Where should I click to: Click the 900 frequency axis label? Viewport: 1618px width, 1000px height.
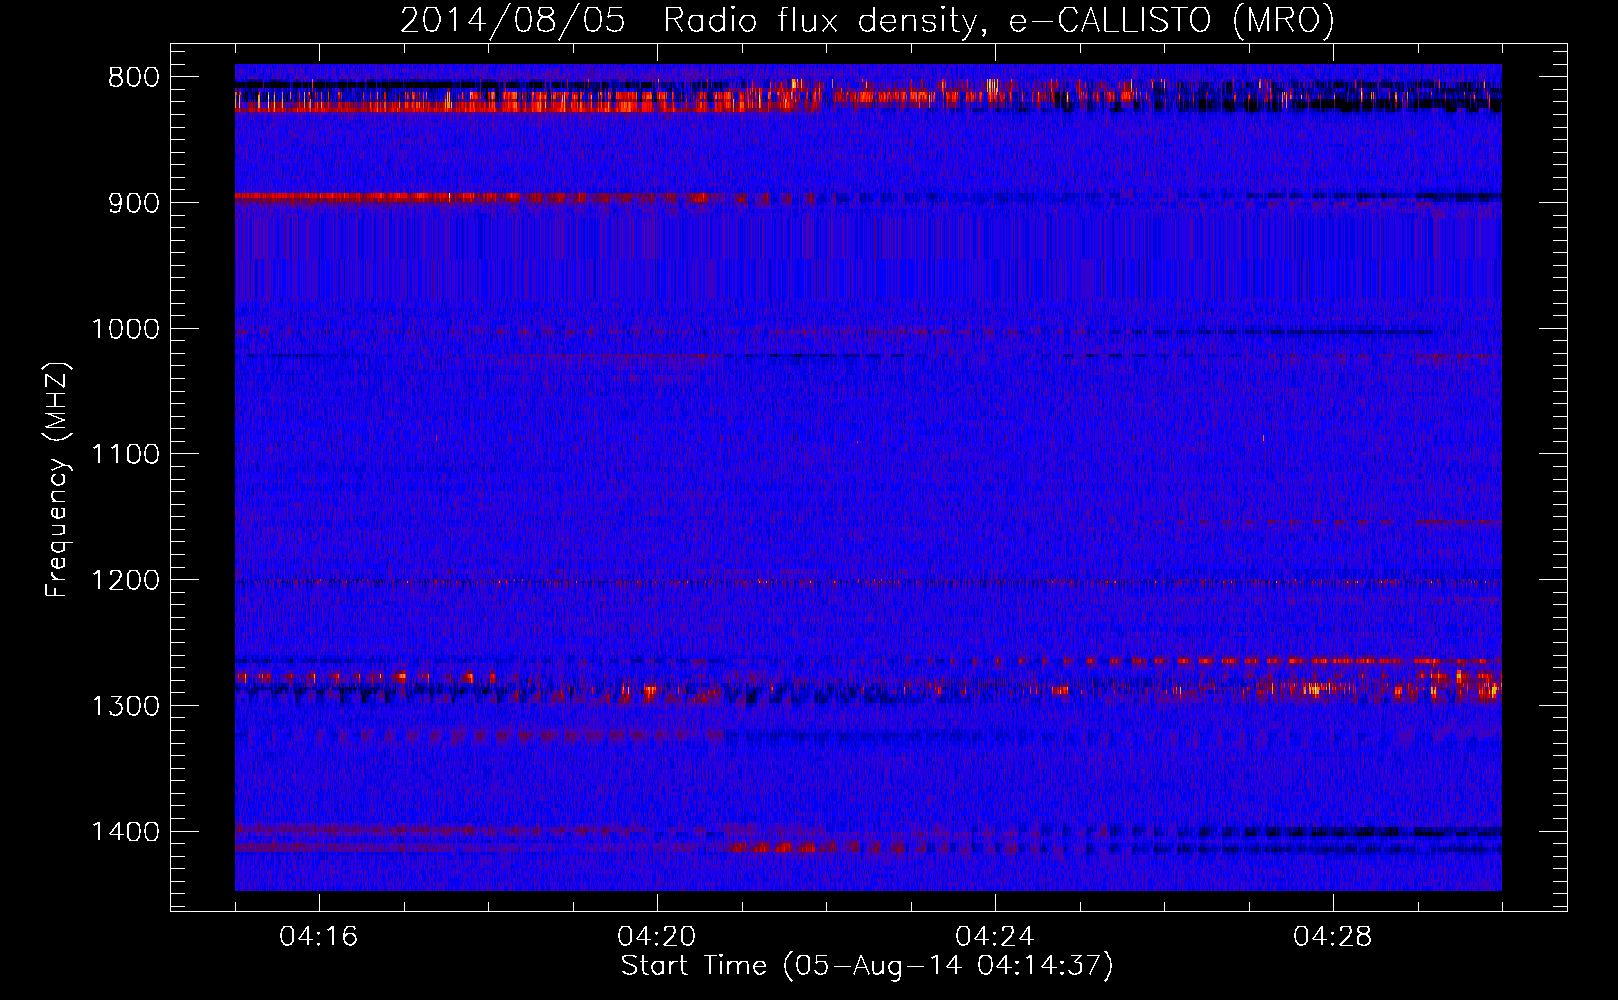coord(134,203)
